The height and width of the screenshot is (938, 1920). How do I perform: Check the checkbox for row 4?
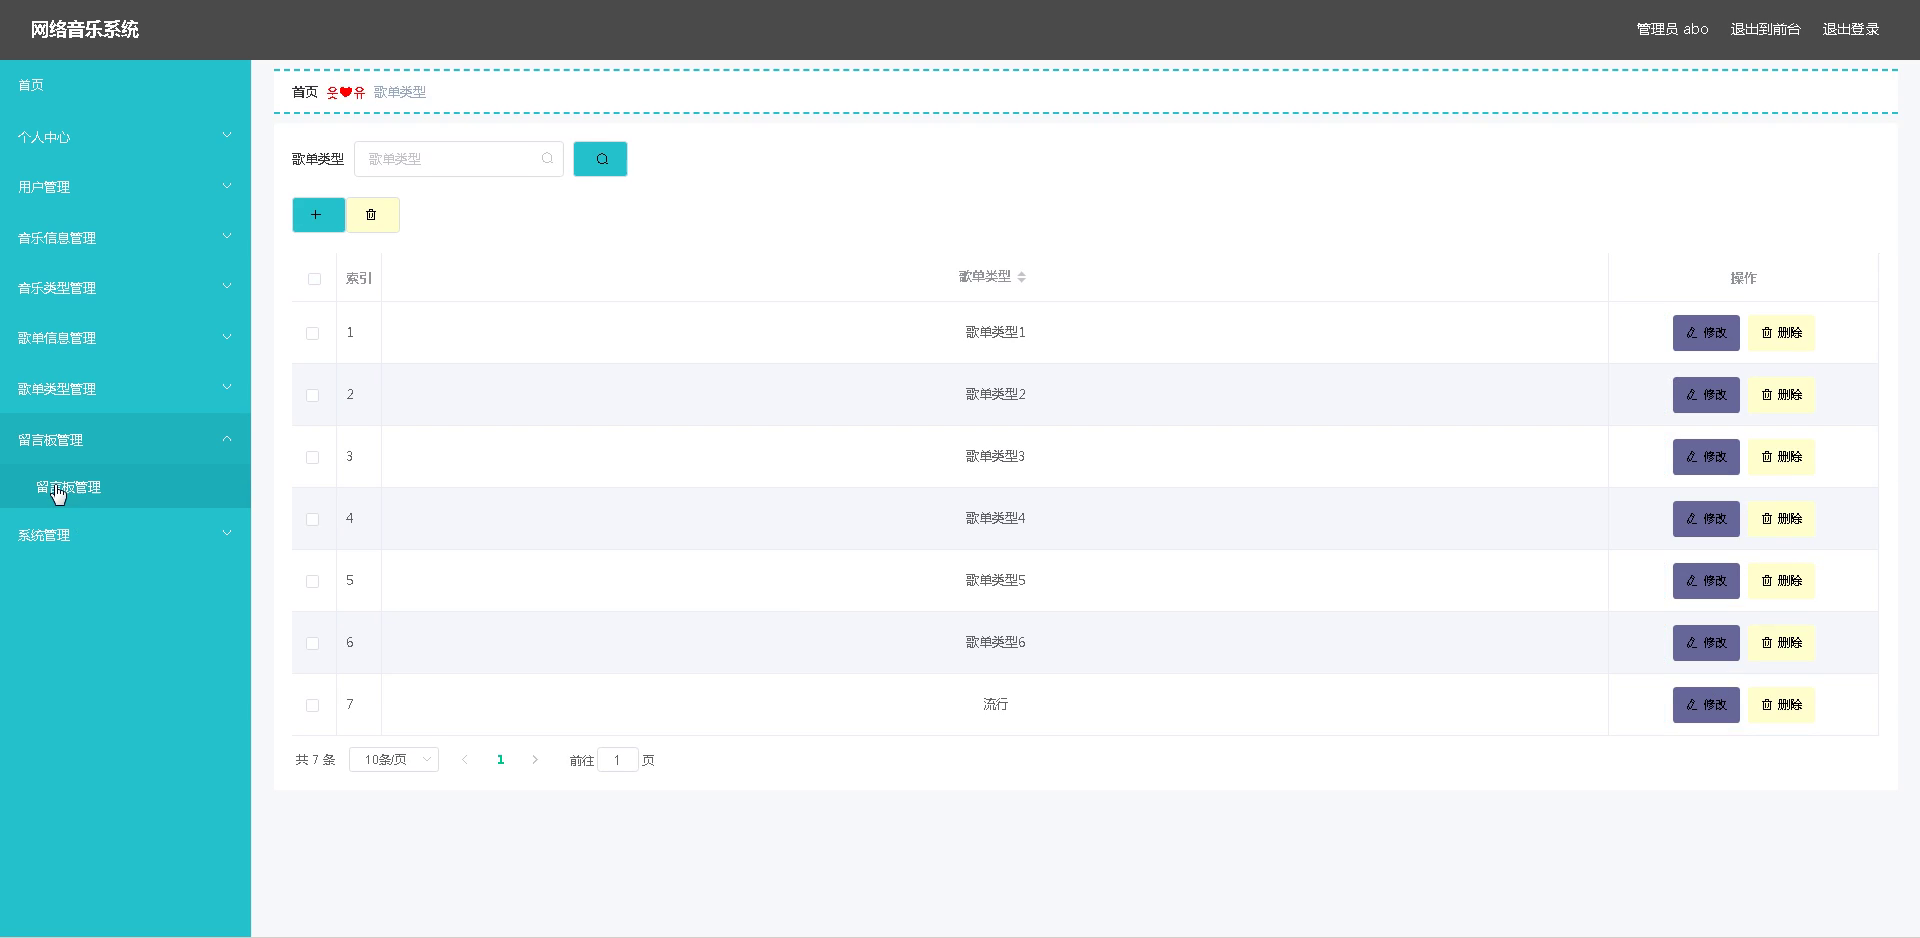pyautogui.click(x=312, y=519)
